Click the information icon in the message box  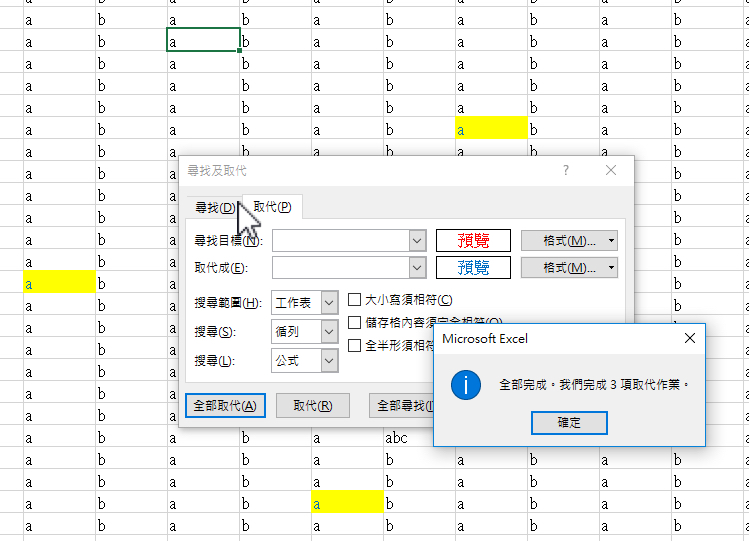pos(466,385)
